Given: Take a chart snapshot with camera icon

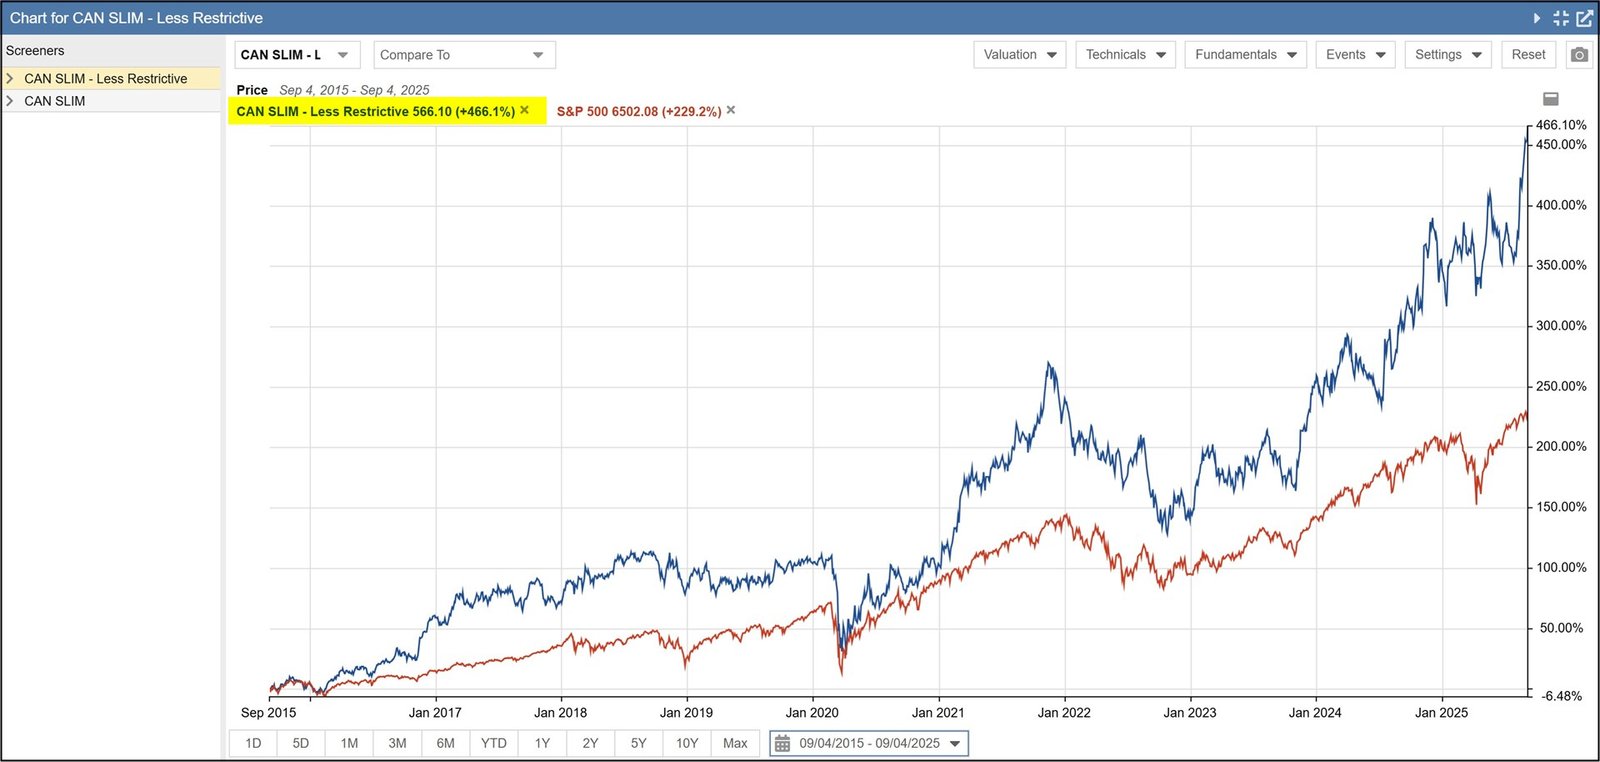Looking at the screenshot, I should 1579,55.
